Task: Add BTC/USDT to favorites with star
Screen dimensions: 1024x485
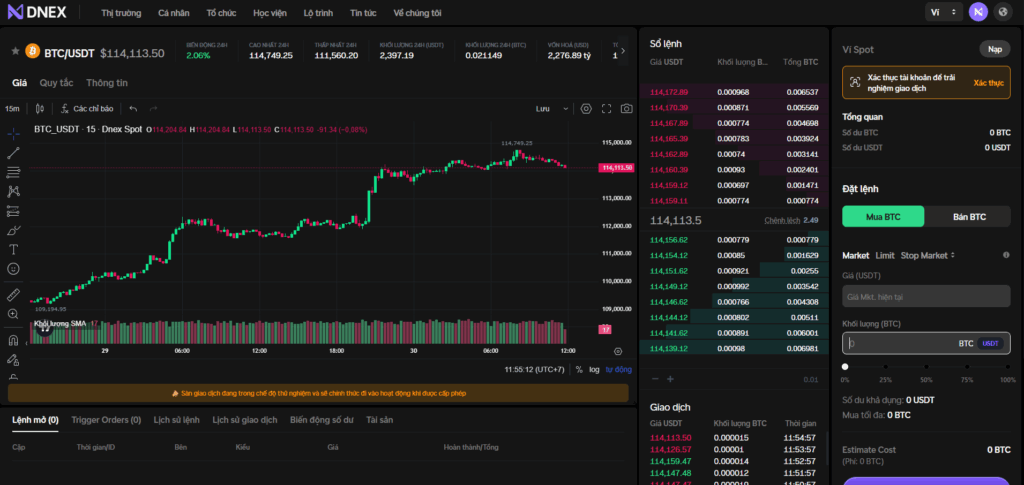Action: point(14,52)
